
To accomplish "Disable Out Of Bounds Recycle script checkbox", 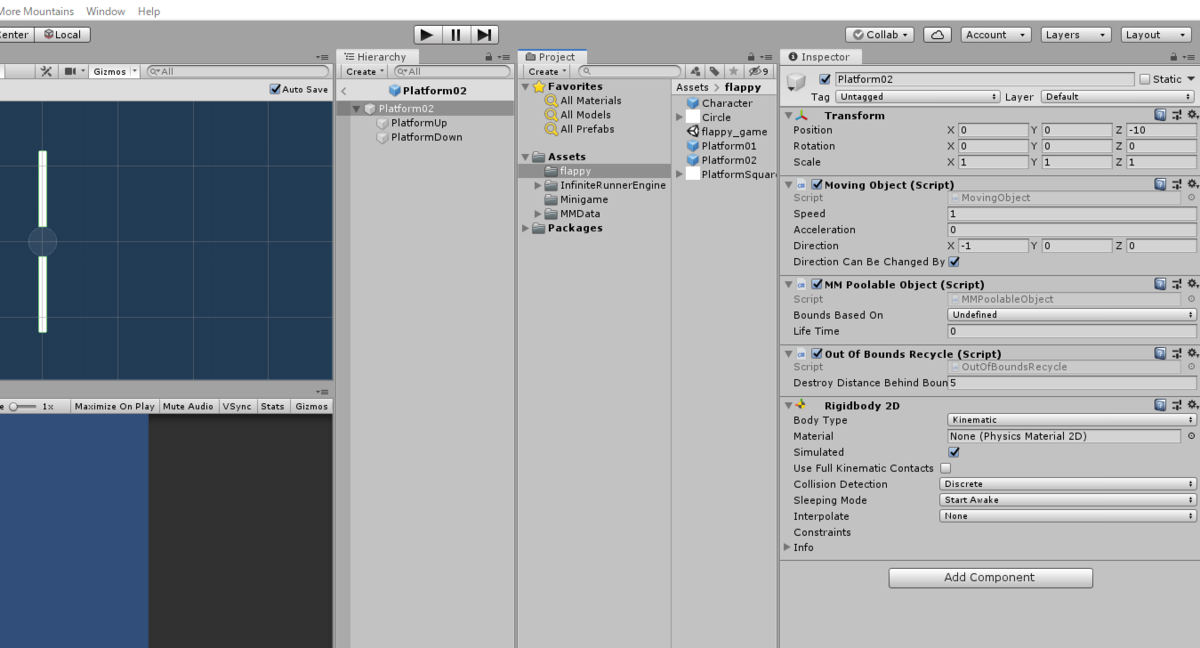I will (x=817, y=354).
